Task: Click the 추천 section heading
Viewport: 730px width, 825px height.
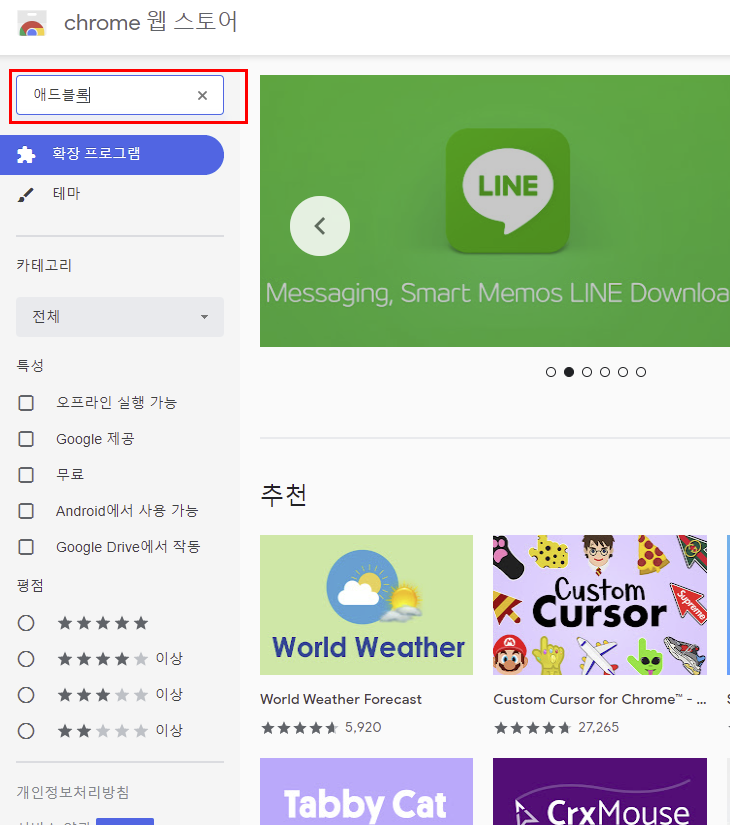Action: click(x=283, y=495)
